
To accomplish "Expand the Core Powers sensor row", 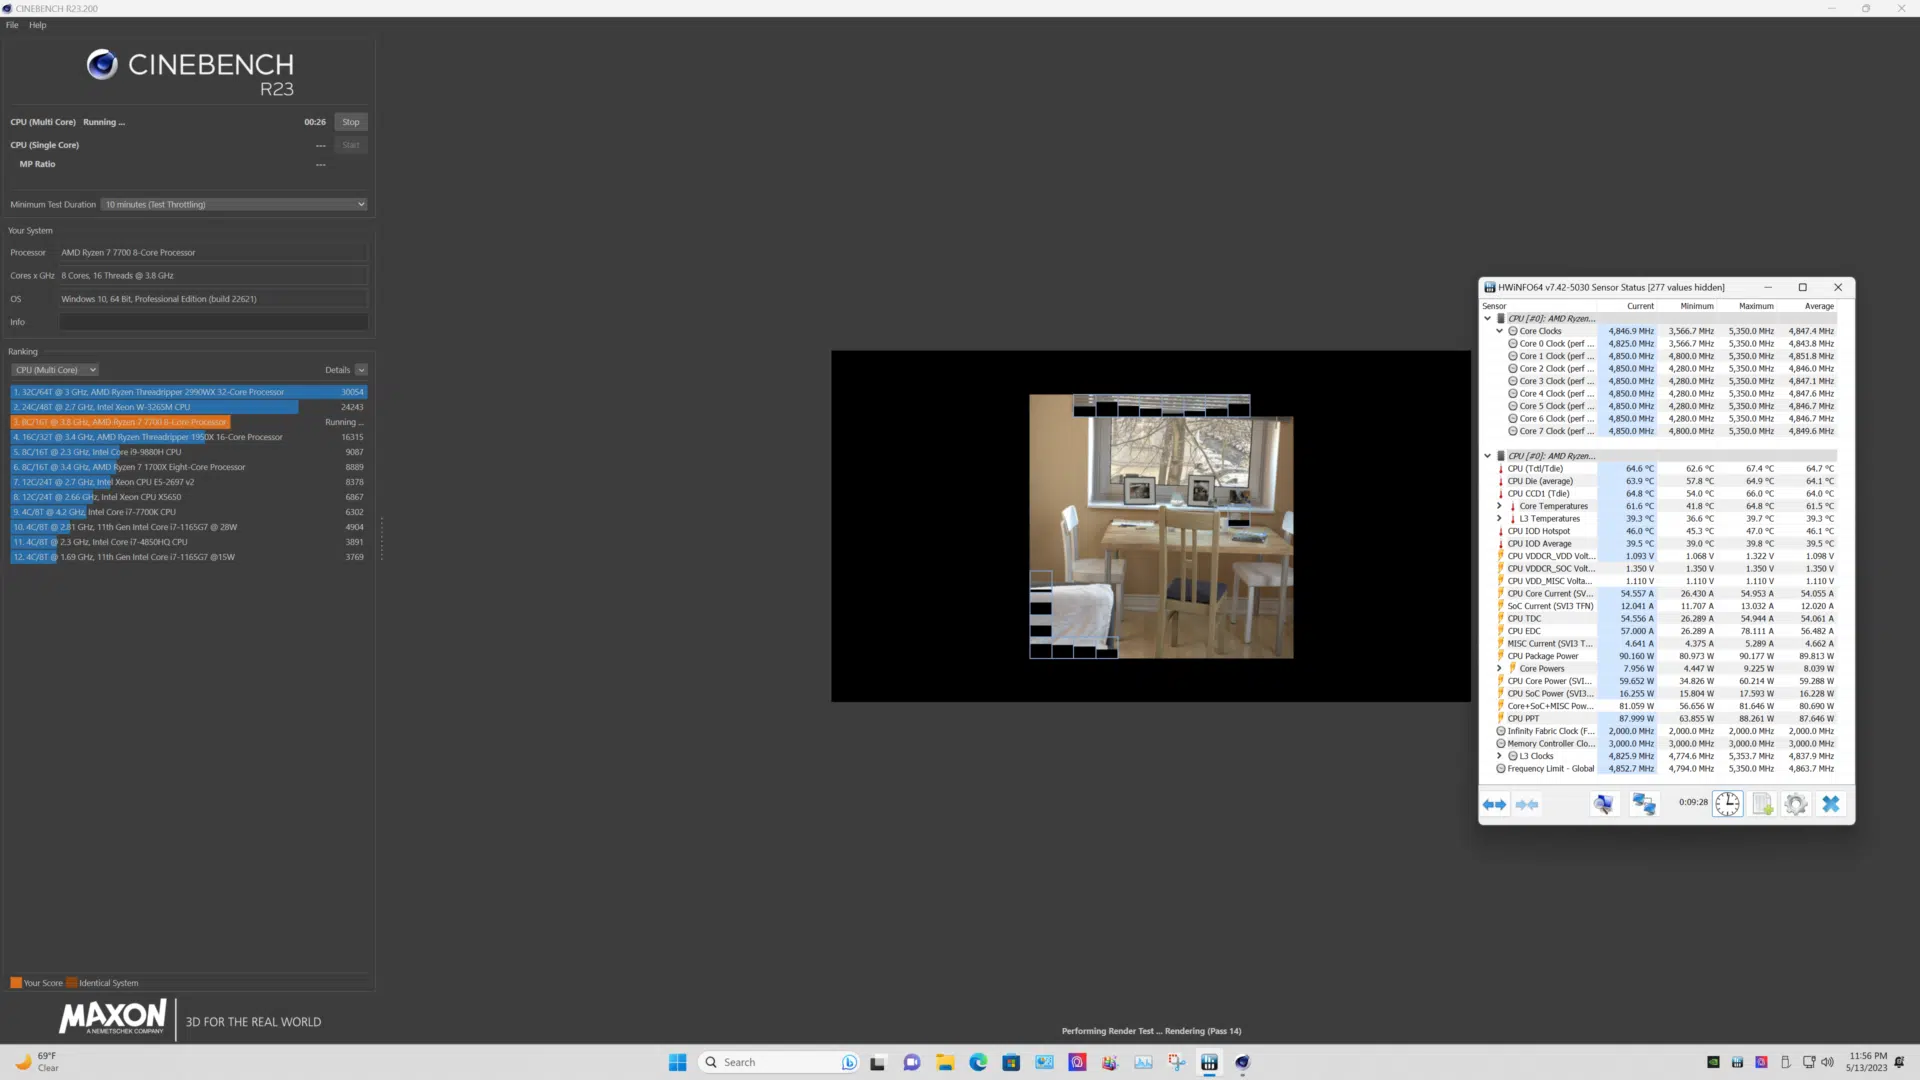I will tap(1499, 669).
